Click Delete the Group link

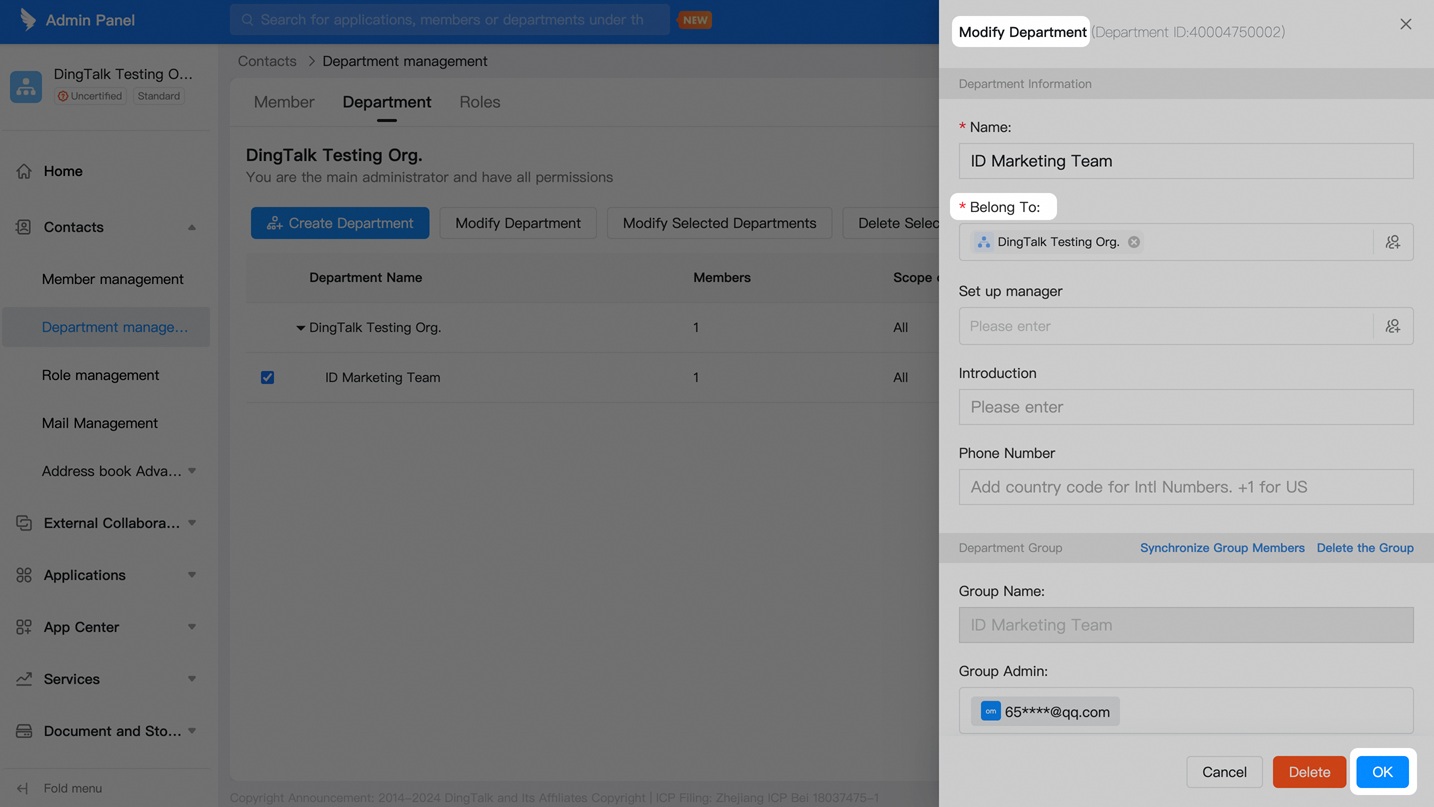point(1365,548)
